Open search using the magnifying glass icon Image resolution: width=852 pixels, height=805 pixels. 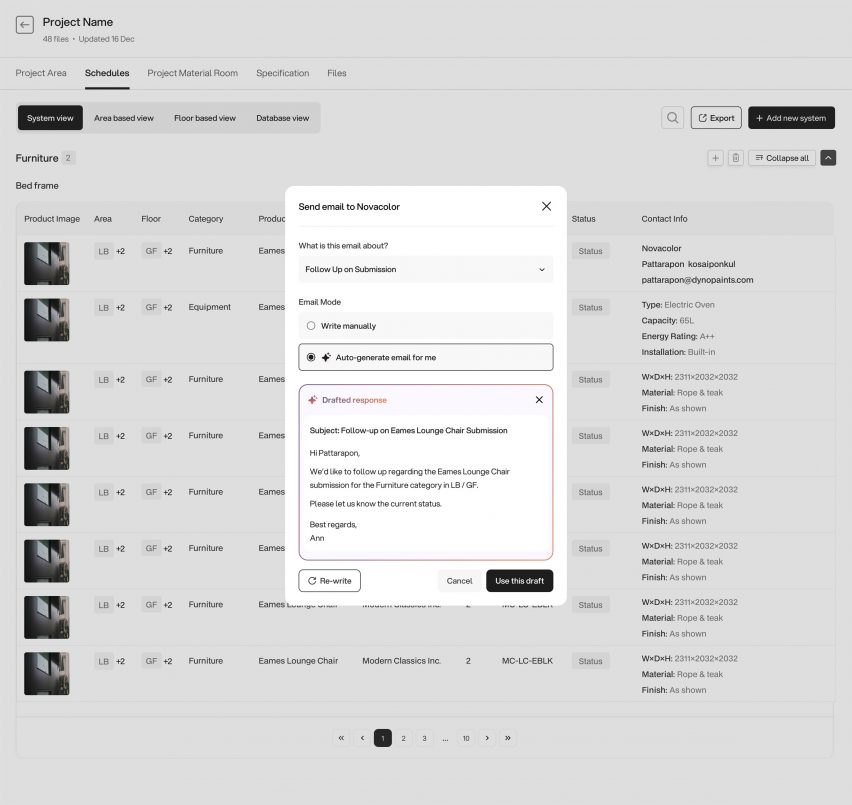pyautogui.click(x=672, y=117)
